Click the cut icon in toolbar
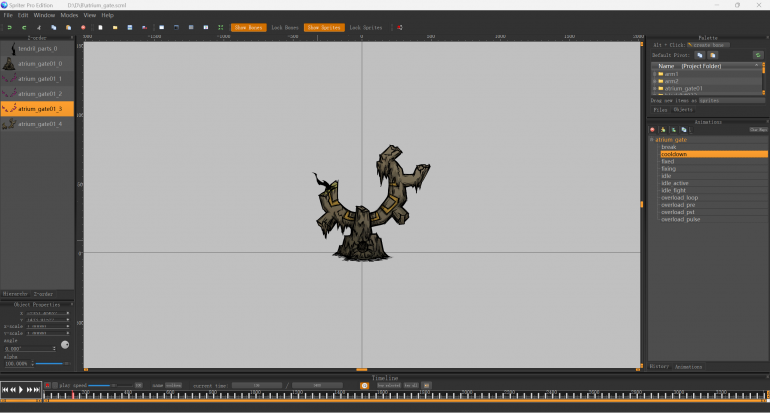 tap(39, 28)
